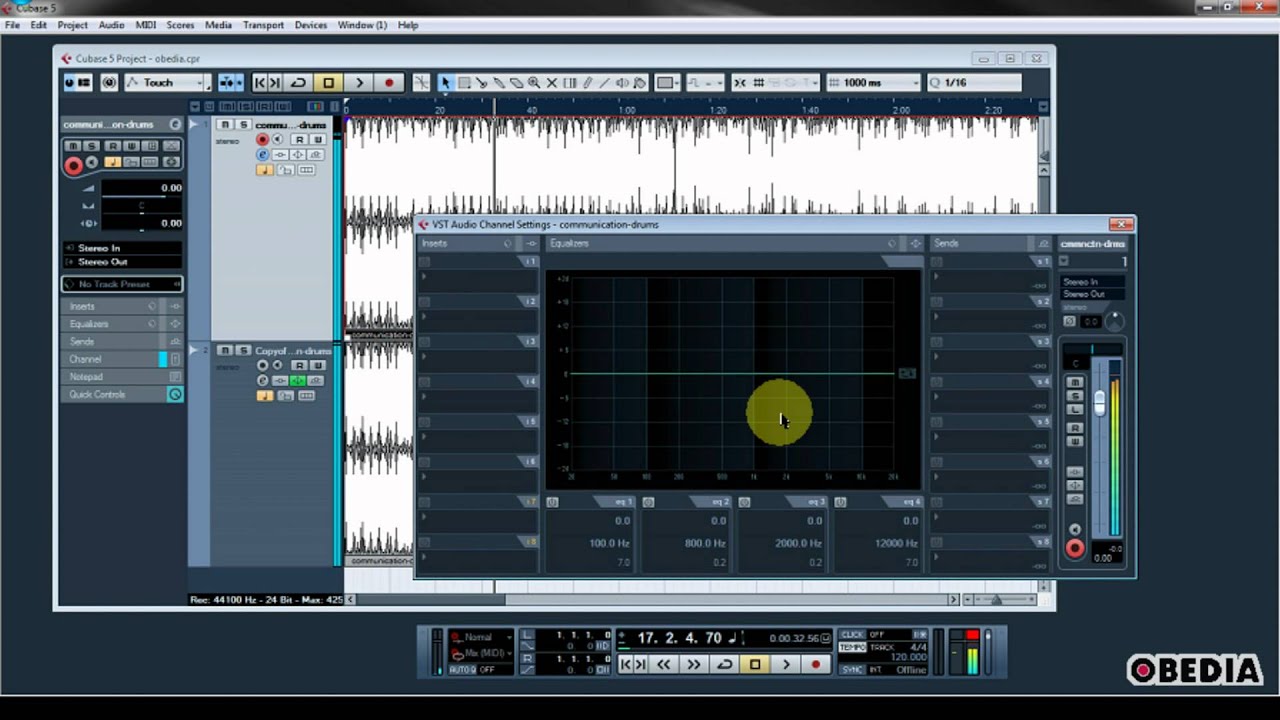The width and height of the screenshot is (1280, 720).
Task: Solo the Copyof drums track
Action: coord(243,350)
